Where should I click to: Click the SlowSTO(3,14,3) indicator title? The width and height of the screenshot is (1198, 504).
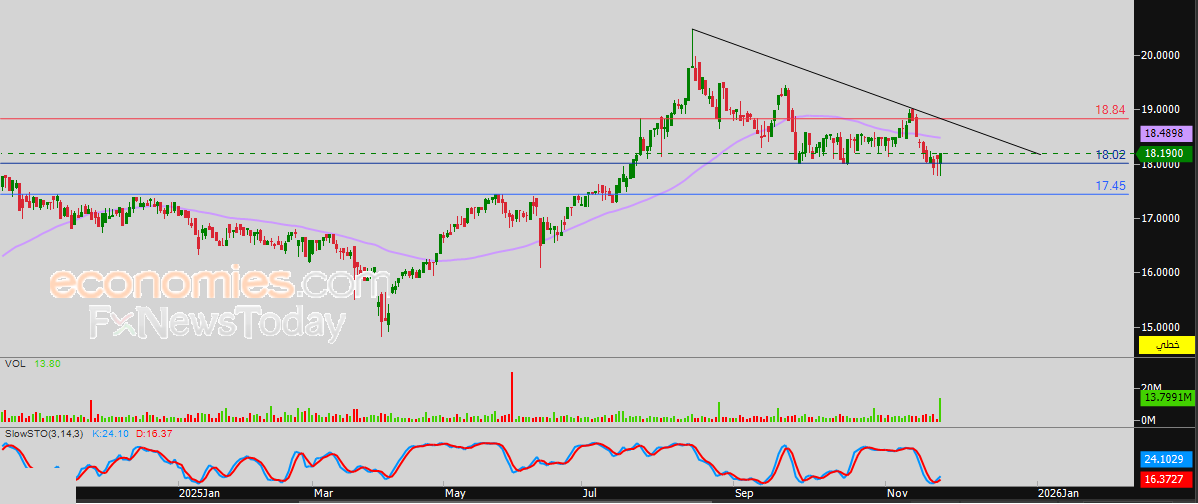(x=45, y=433)
